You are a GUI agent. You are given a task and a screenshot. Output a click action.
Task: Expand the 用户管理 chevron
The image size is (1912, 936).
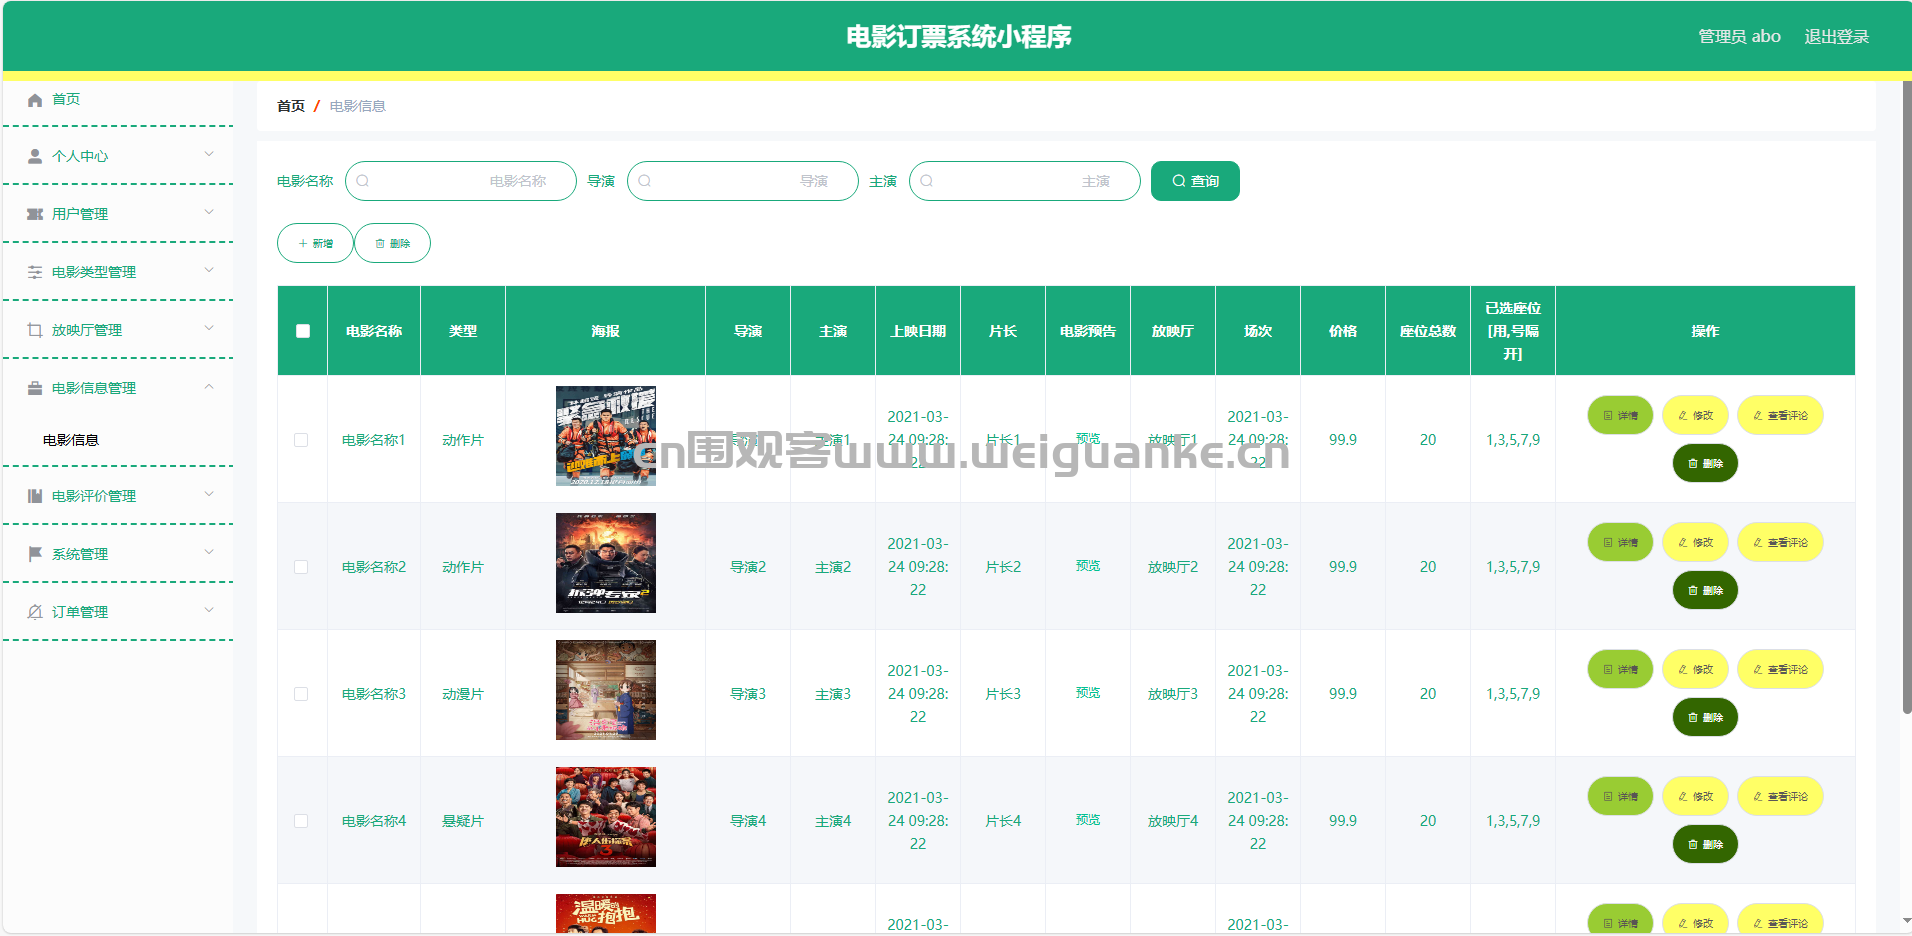click(209, 212)
